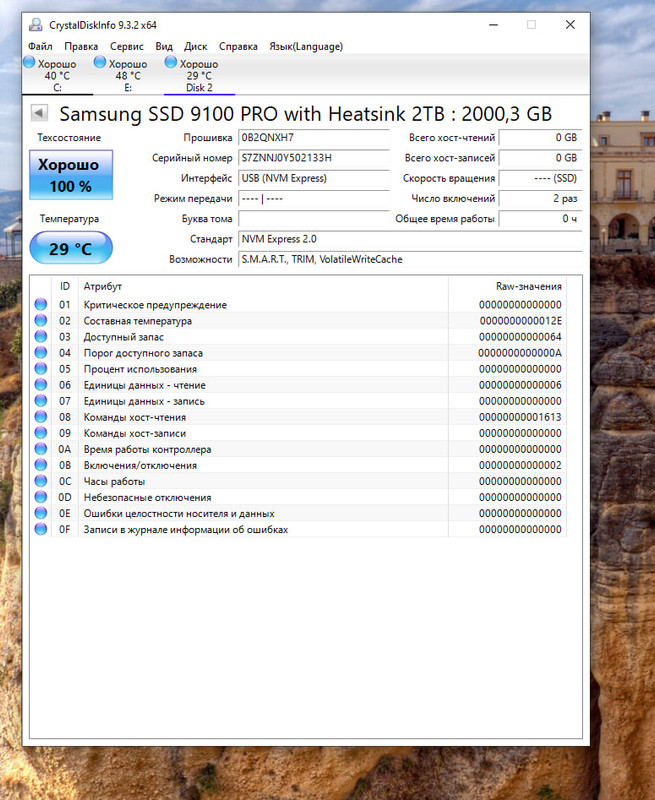
Task: Click the status orb of attribute 01
Action: (41, 305)
